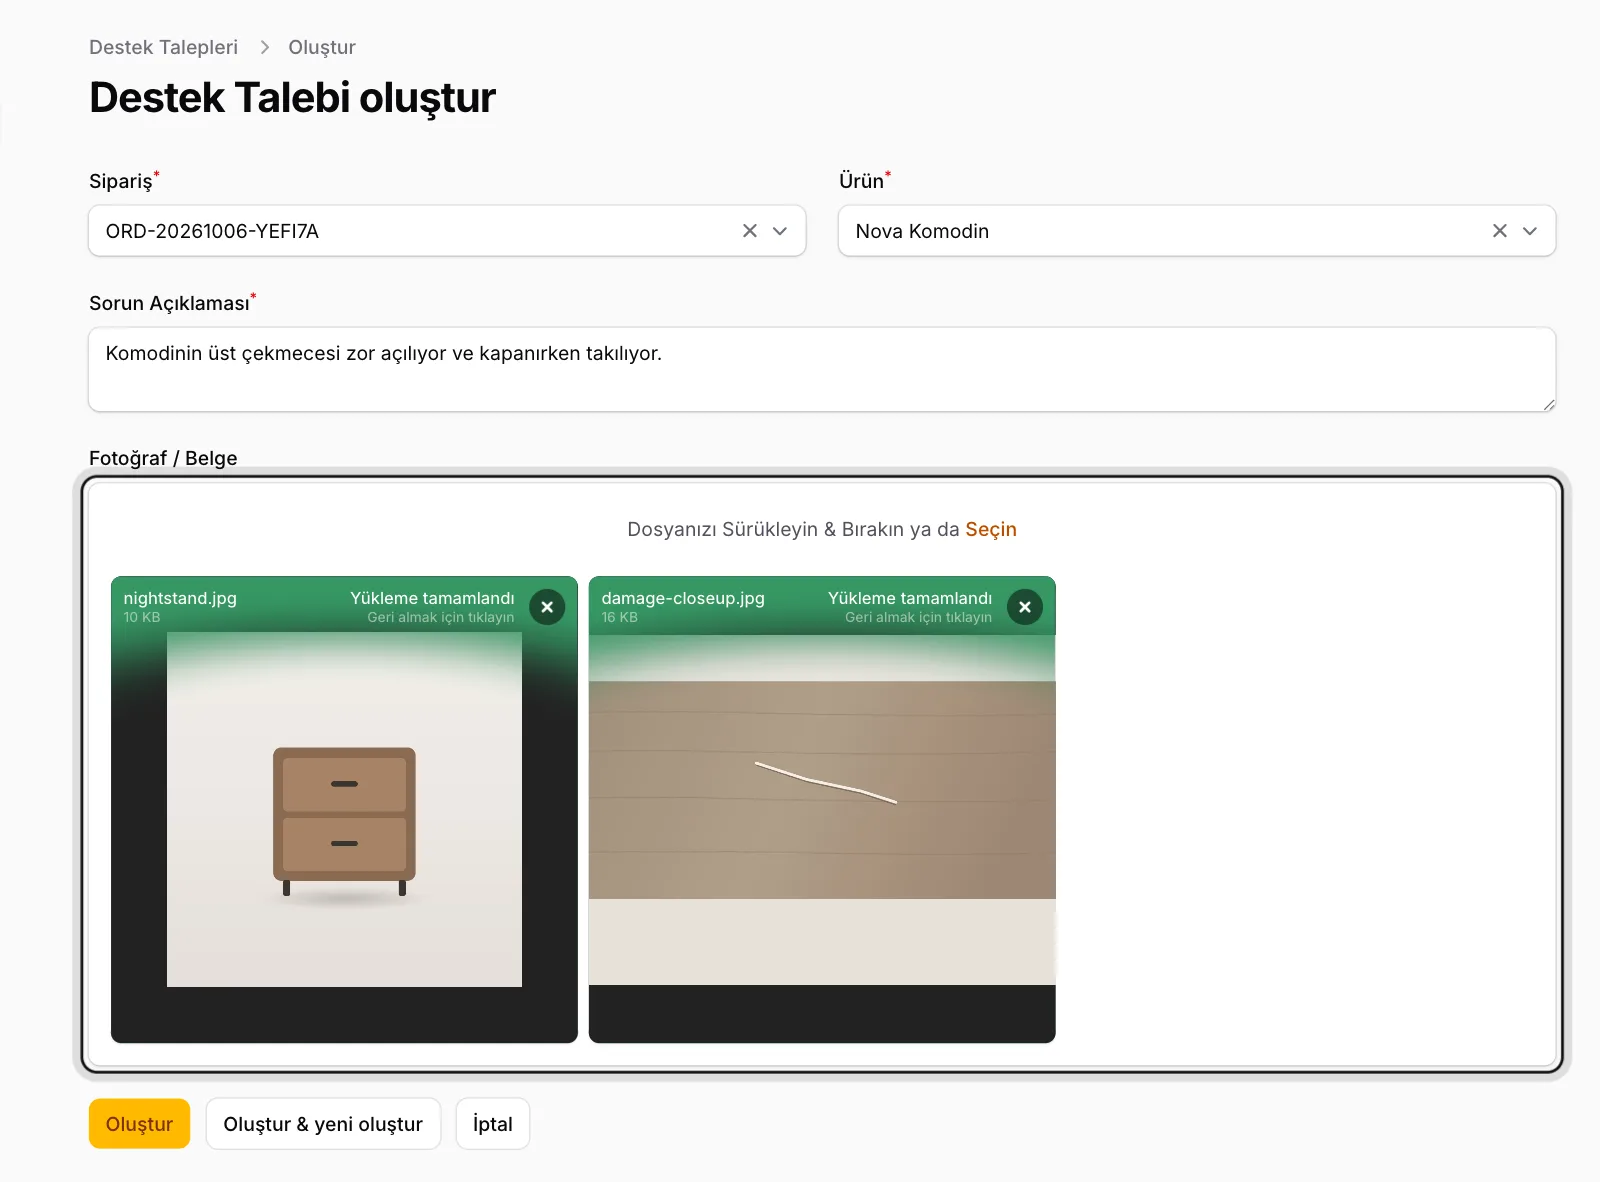Expand the Sipariş dropdown arrow
Viewport: 1600px width, 1182px height.
780,231
